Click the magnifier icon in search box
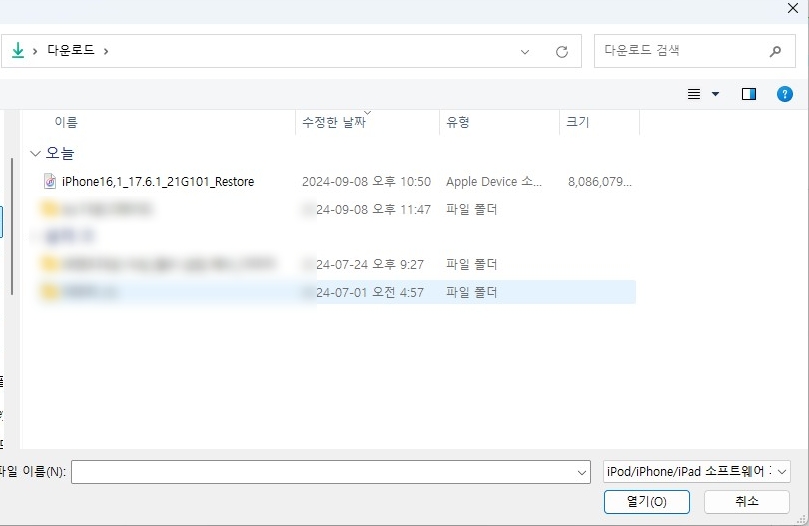 click(x=775, y=51)
